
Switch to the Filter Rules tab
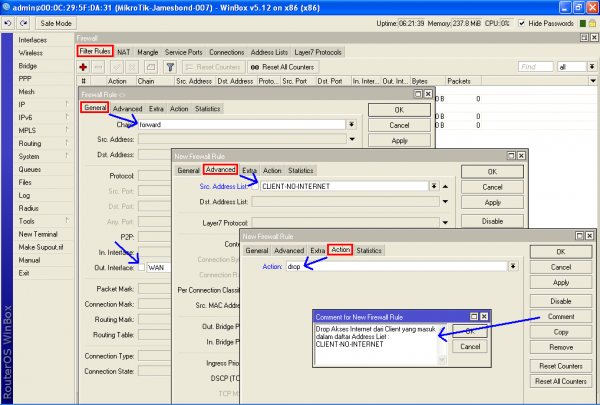coord(95,51)
